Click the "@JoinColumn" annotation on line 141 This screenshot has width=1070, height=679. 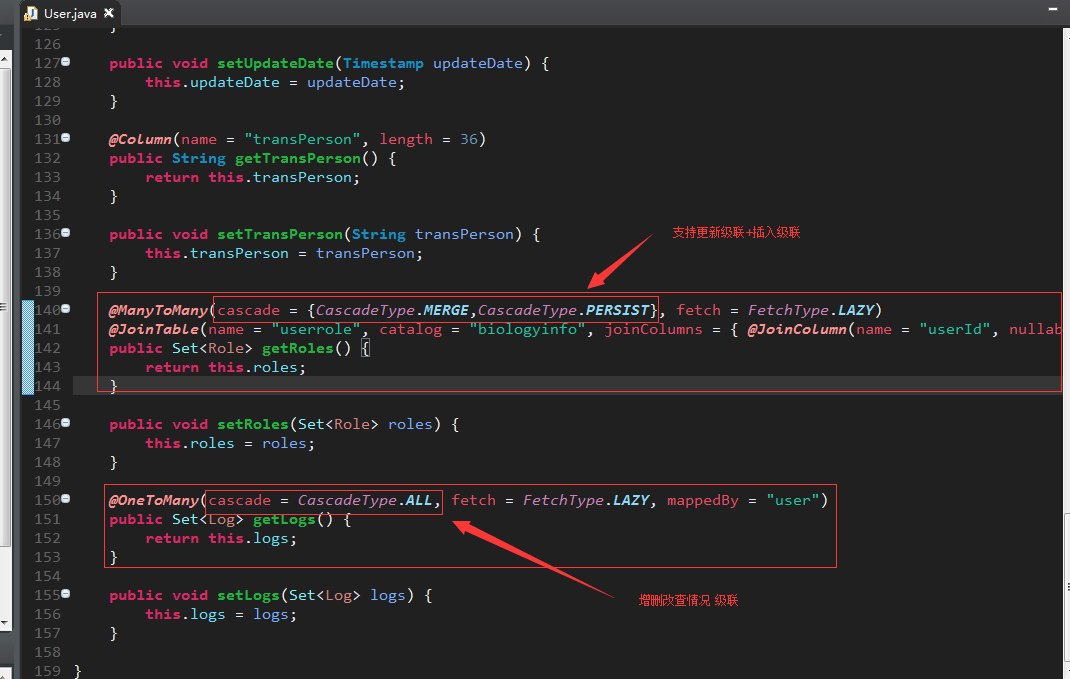[797, 330]
